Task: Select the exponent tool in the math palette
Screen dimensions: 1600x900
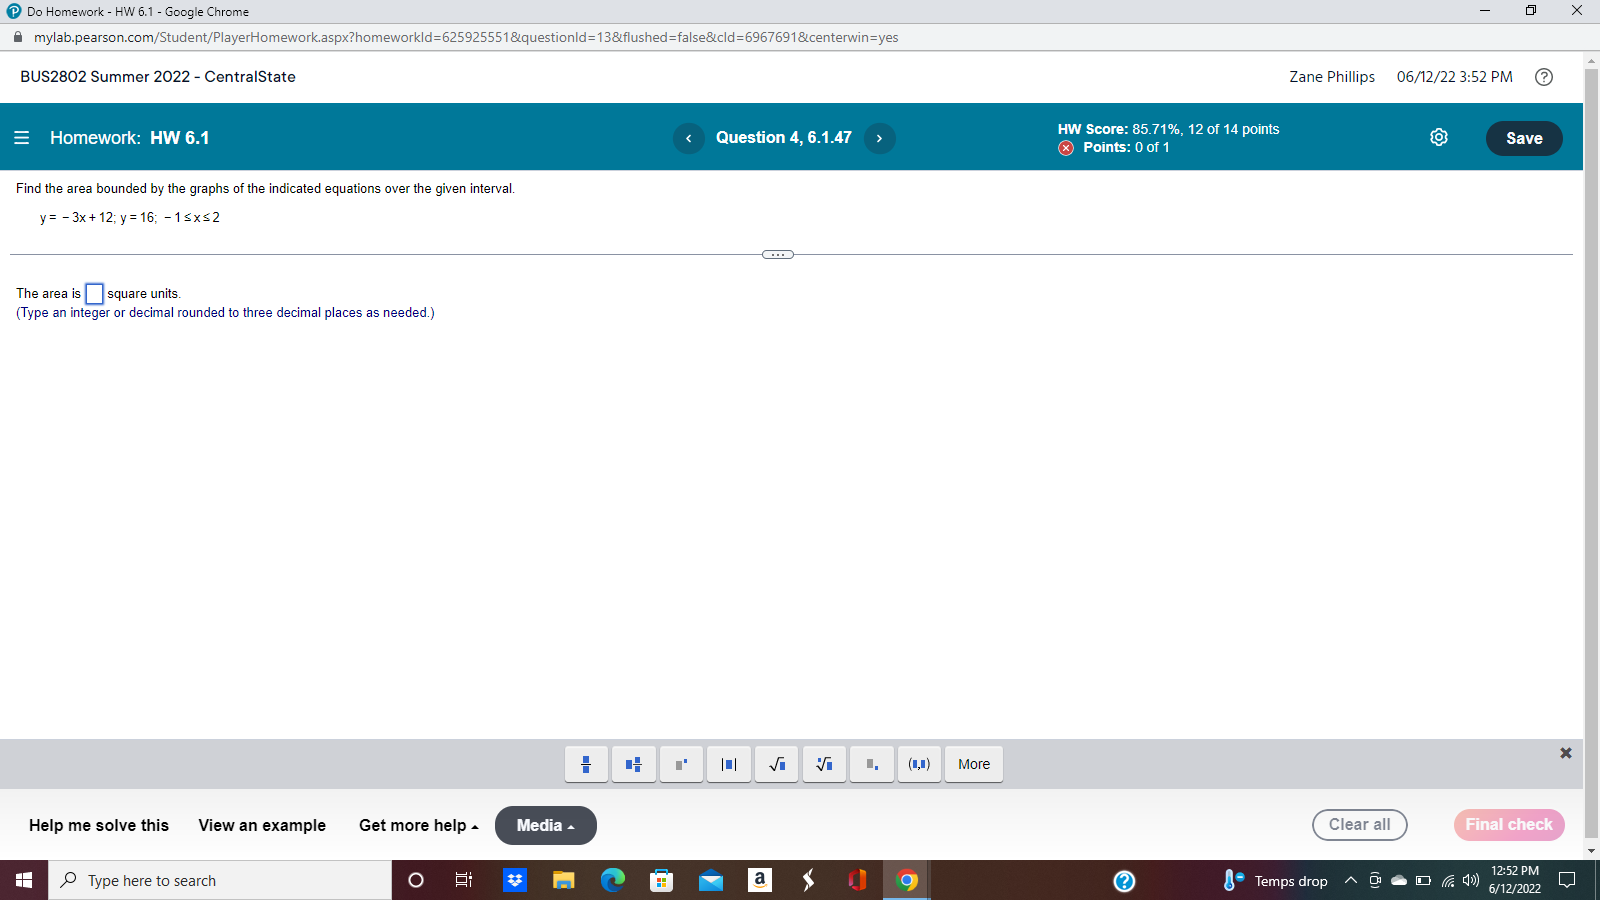Action: pyautogui.click(x=681, y=764)
